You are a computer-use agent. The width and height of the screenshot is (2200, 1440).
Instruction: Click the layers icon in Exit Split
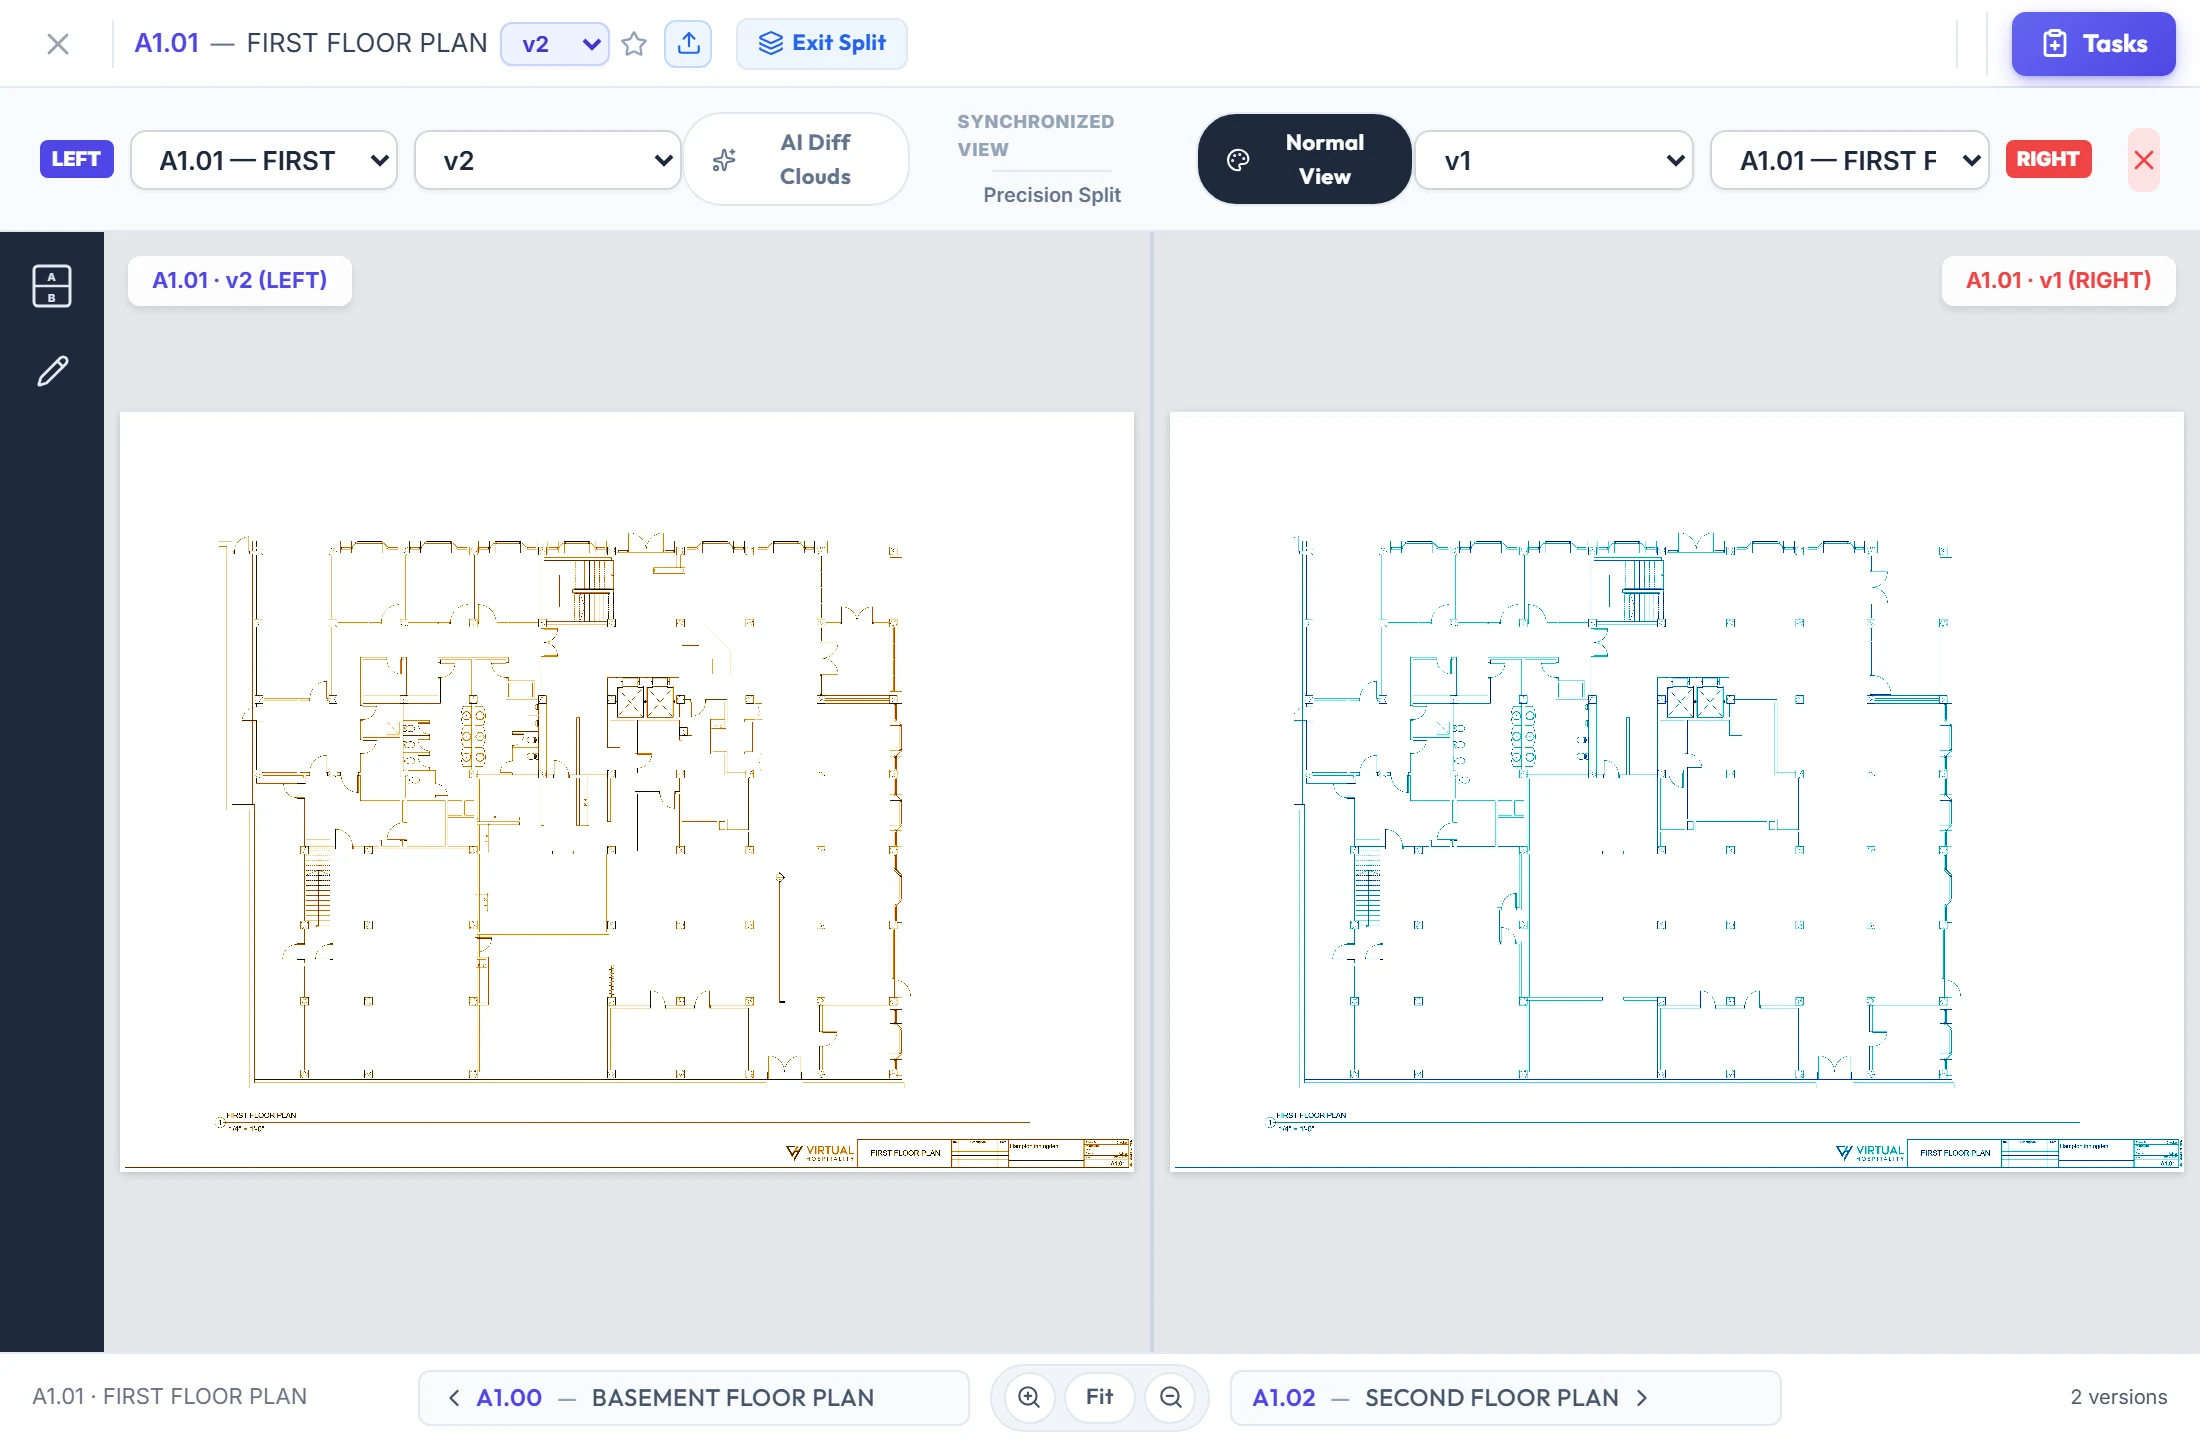coord(770,43)
